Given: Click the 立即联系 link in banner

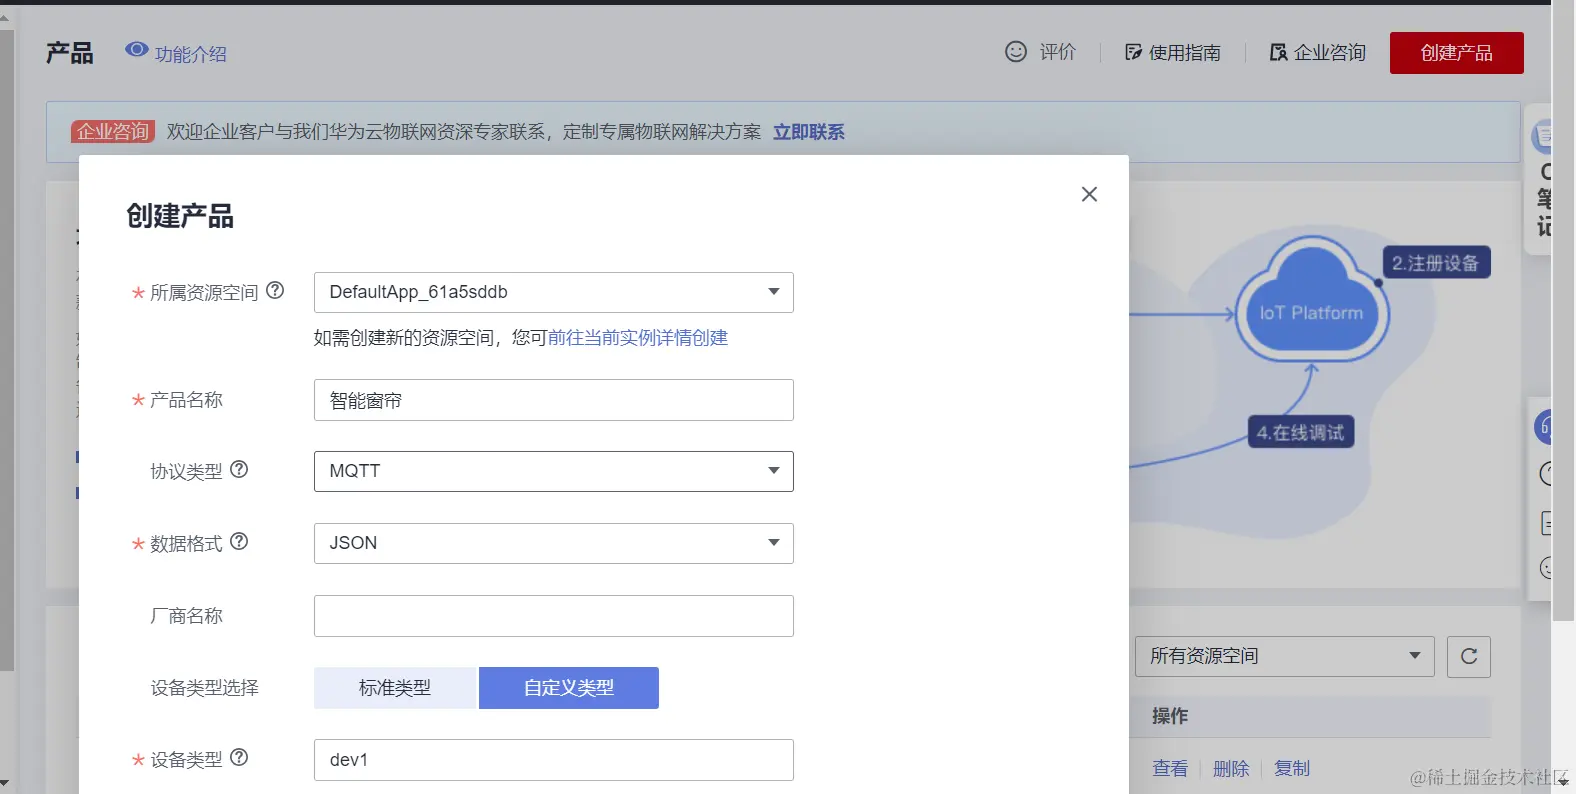Looking at the screenshot, I should (x=808, y=132).
